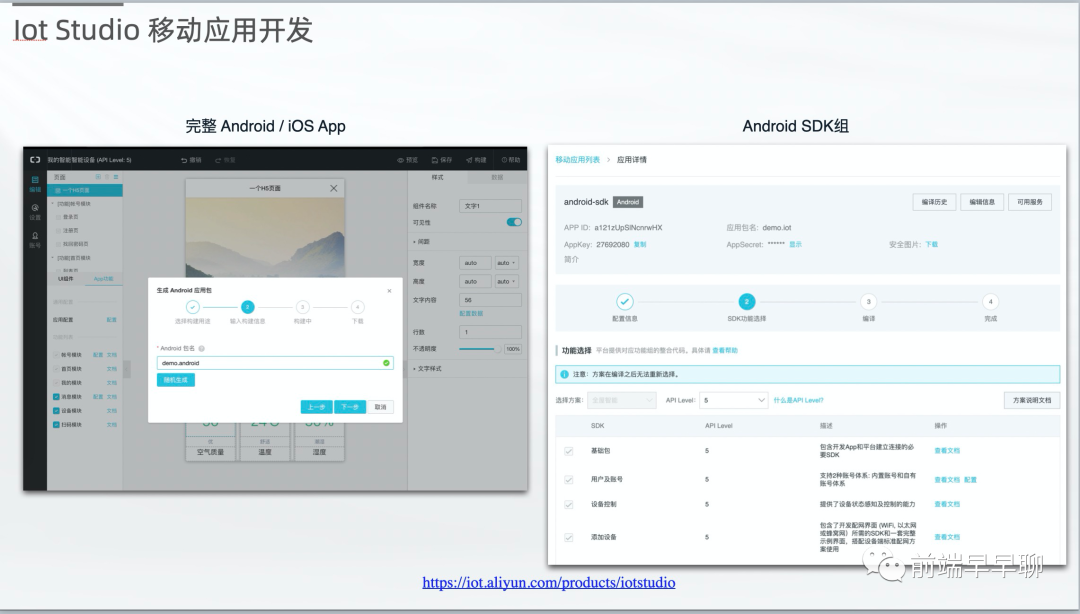Toggle the 基础包 SDK checkbox

569,451
